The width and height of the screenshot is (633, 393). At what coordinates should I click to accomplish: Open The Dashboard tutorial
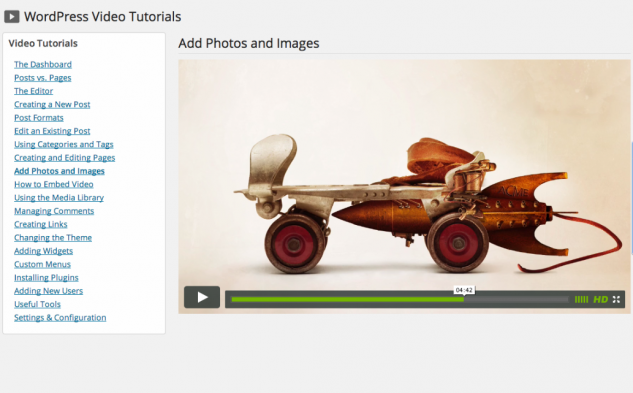pos(43,64)
